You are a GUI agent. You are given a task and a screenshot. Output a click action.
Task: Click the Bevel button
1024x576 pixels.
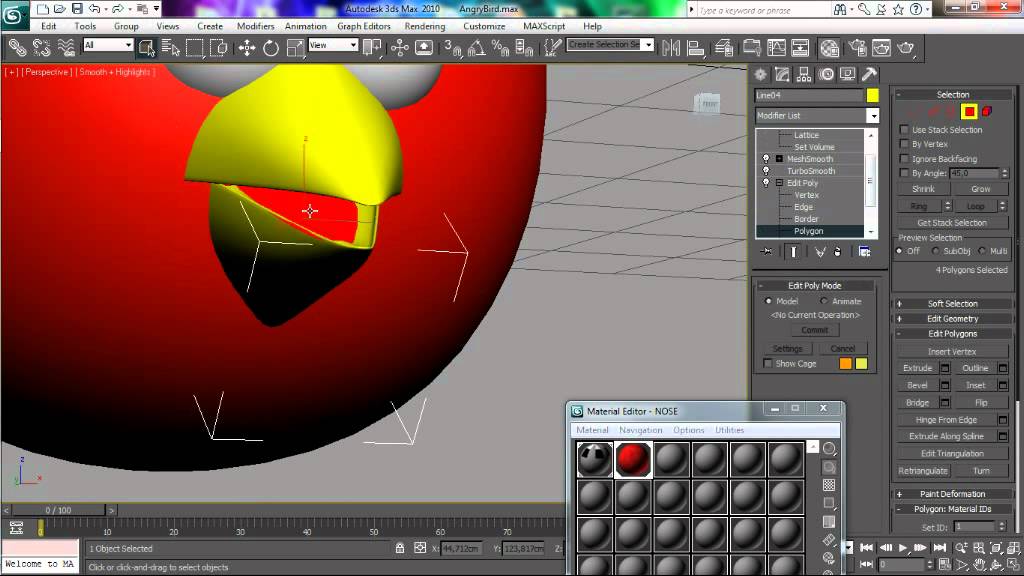[918, 385]
